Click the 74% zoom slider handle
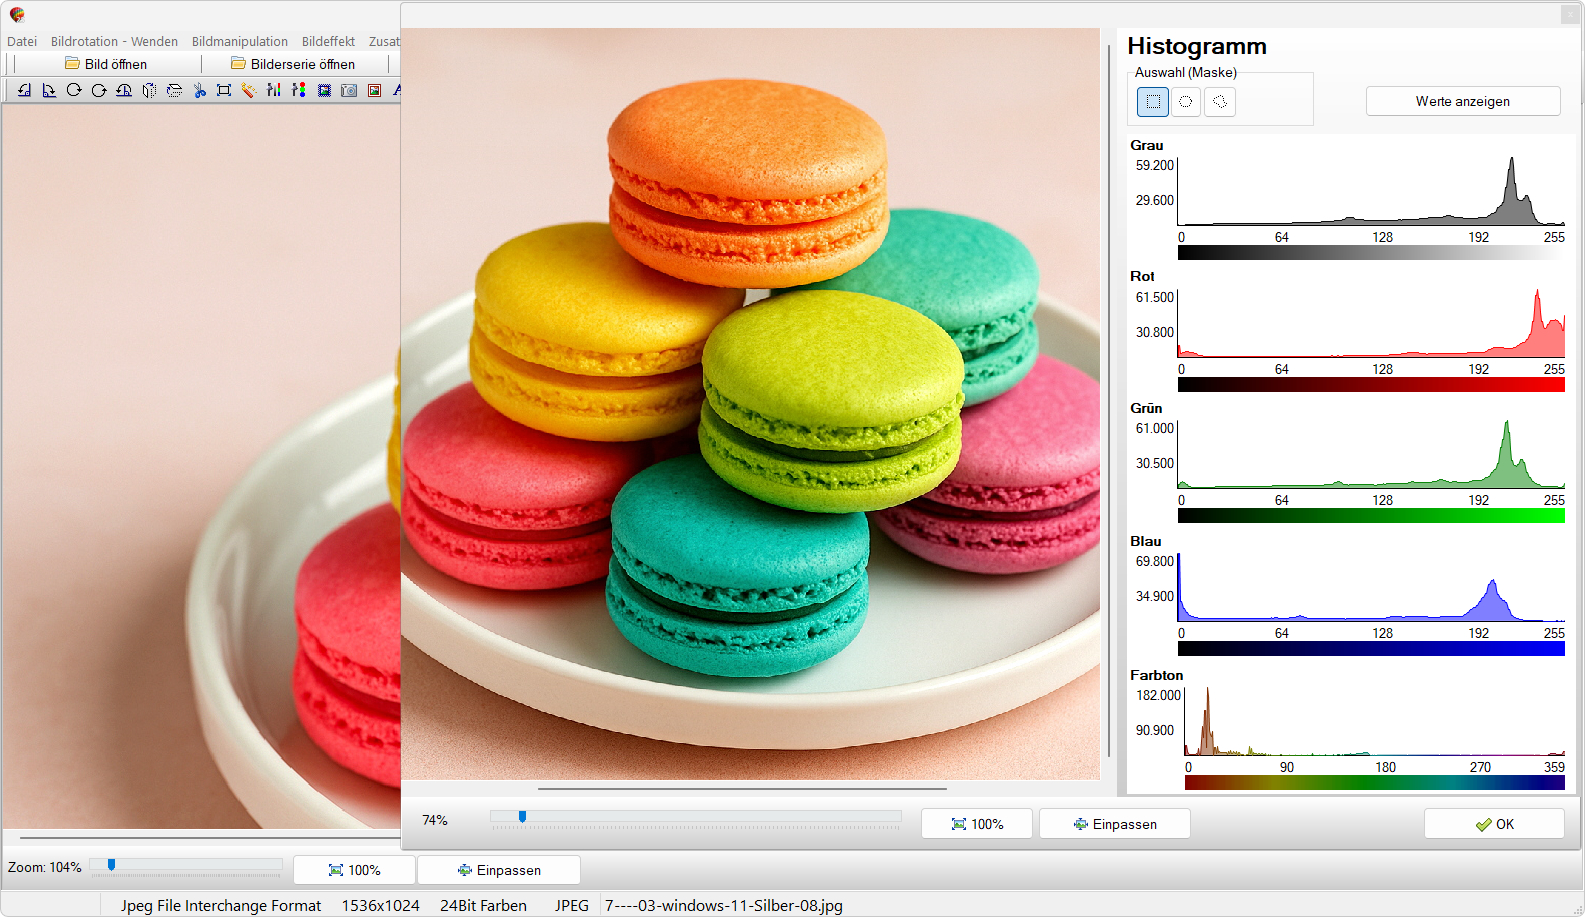 pyautogui.click(x=522, y=817)
